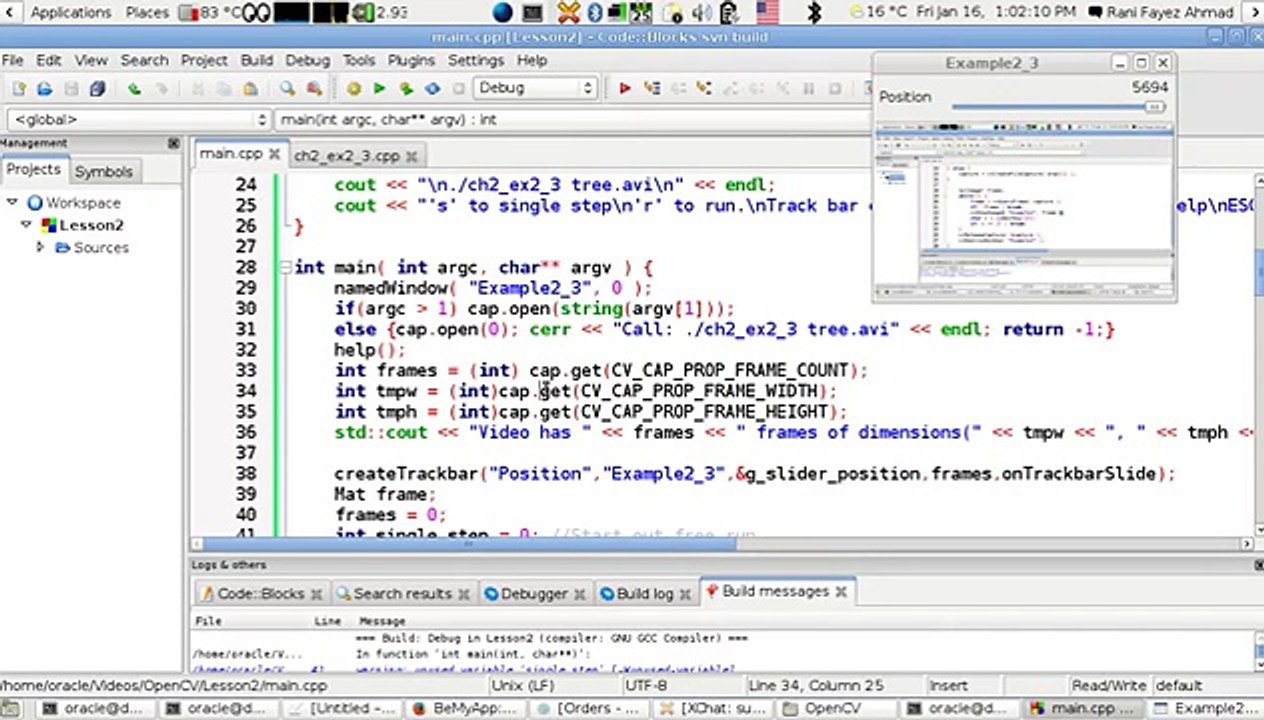Viewport: 1264px width, 720px height.
Task: Select the Lesson2 project in tree
Action: 91,225
